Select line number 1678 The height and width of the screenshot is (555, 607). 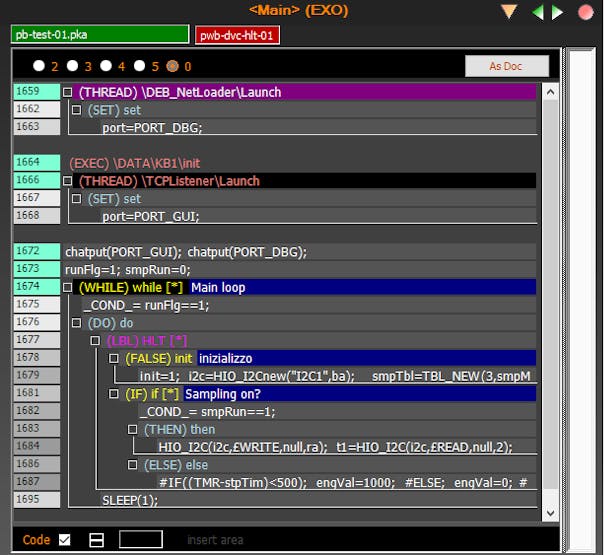tap(37, 358)
